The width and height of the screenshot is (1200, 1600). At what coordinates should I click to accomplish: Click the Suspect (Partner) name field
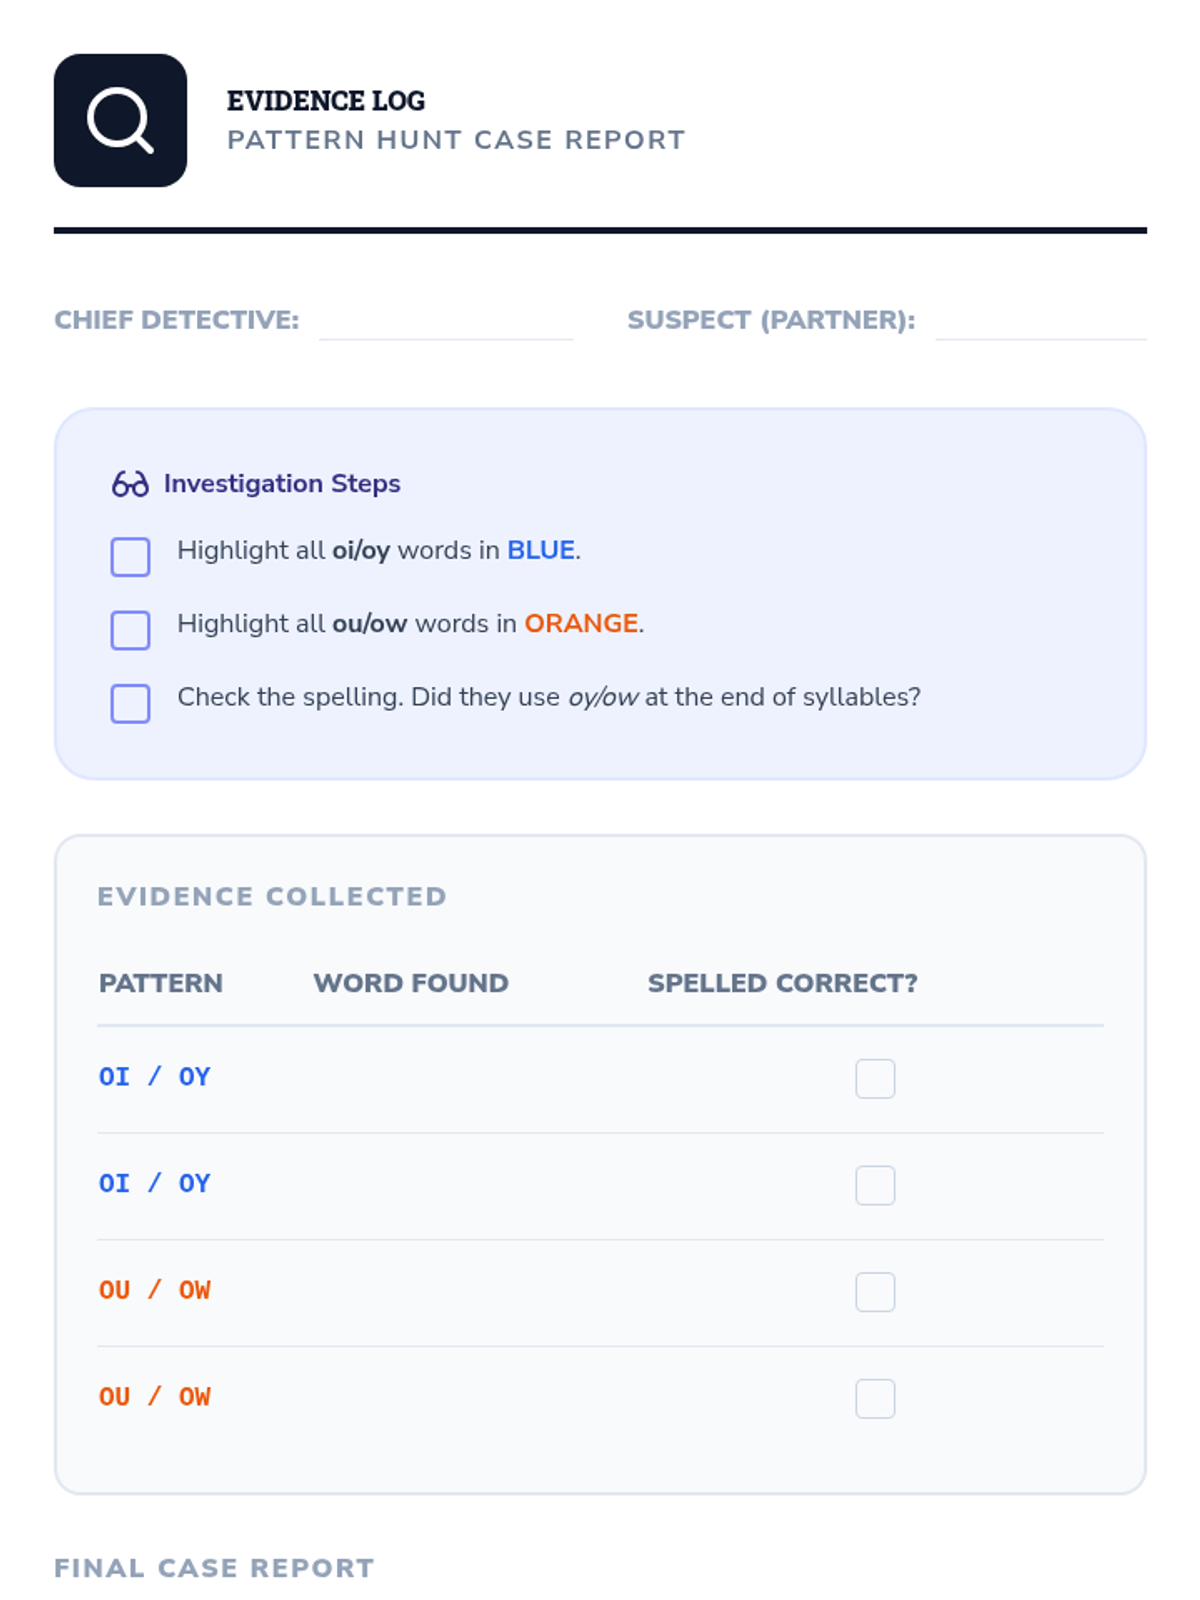pos(1040,322)
